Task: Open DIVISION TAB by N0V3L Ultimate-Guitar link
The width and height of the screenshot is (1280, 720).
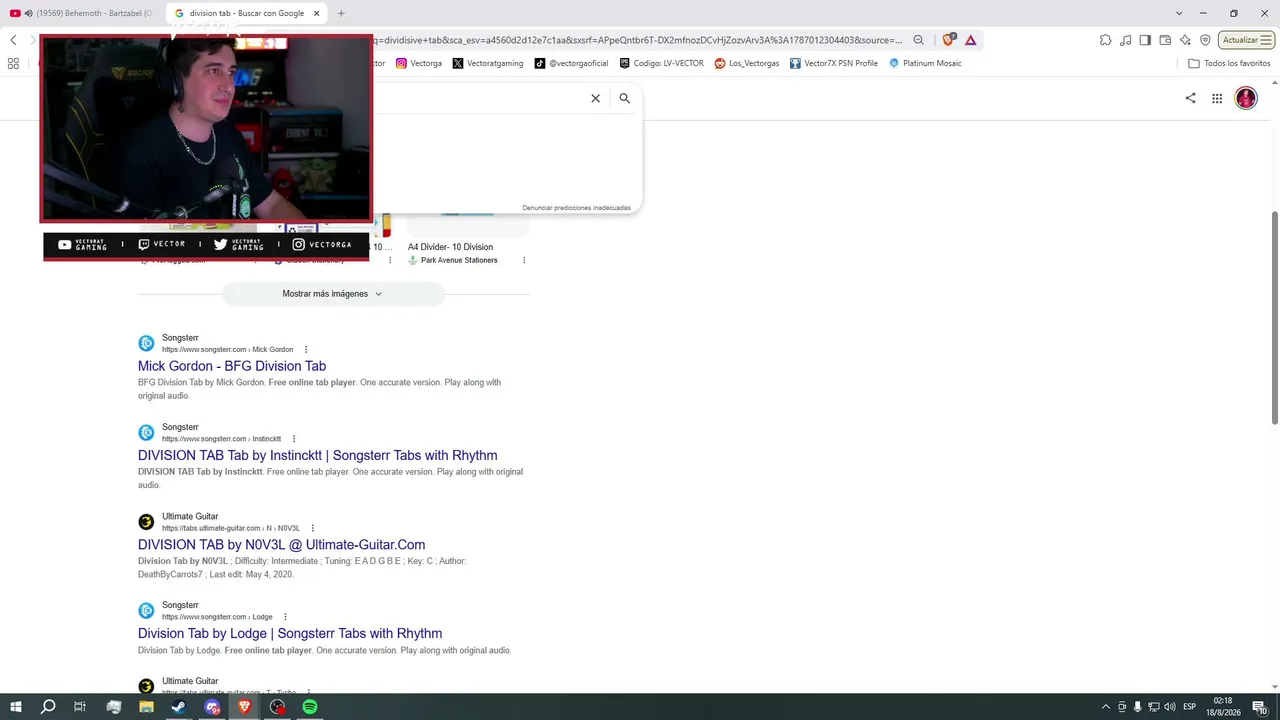Action: (x=282, y=545)
